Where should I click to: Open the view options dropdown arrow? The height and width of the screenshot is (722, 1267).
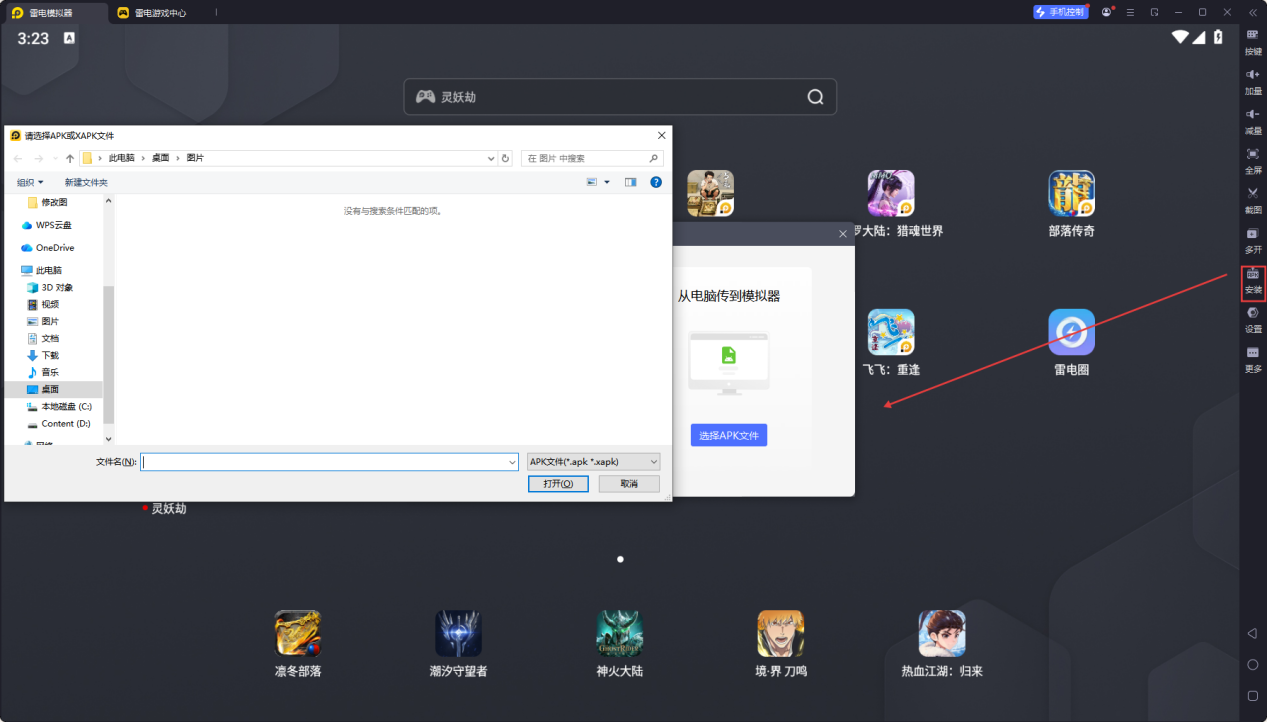pyautogui.click(x=607, y=182)
